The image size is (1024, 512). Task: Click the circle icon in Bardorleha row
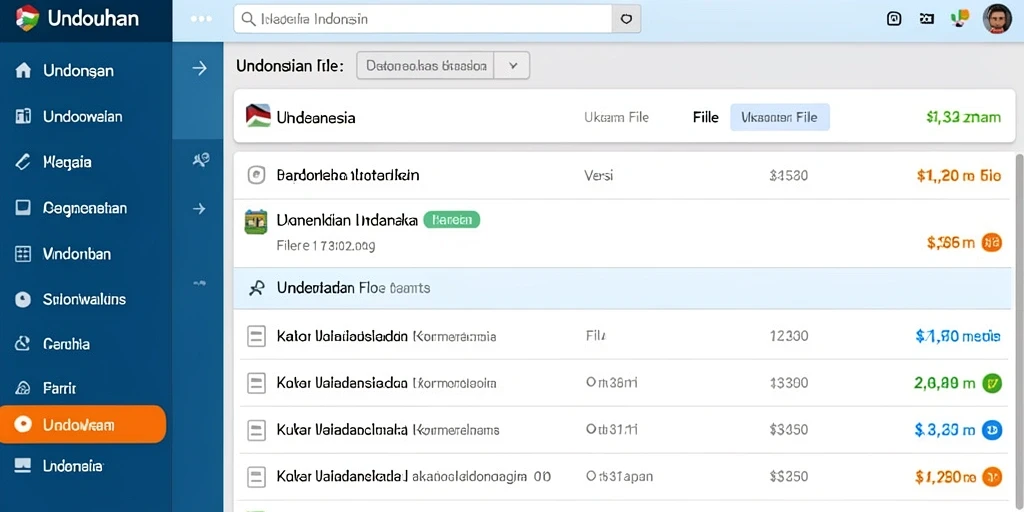pyautogui.click(x=257, y=175)
